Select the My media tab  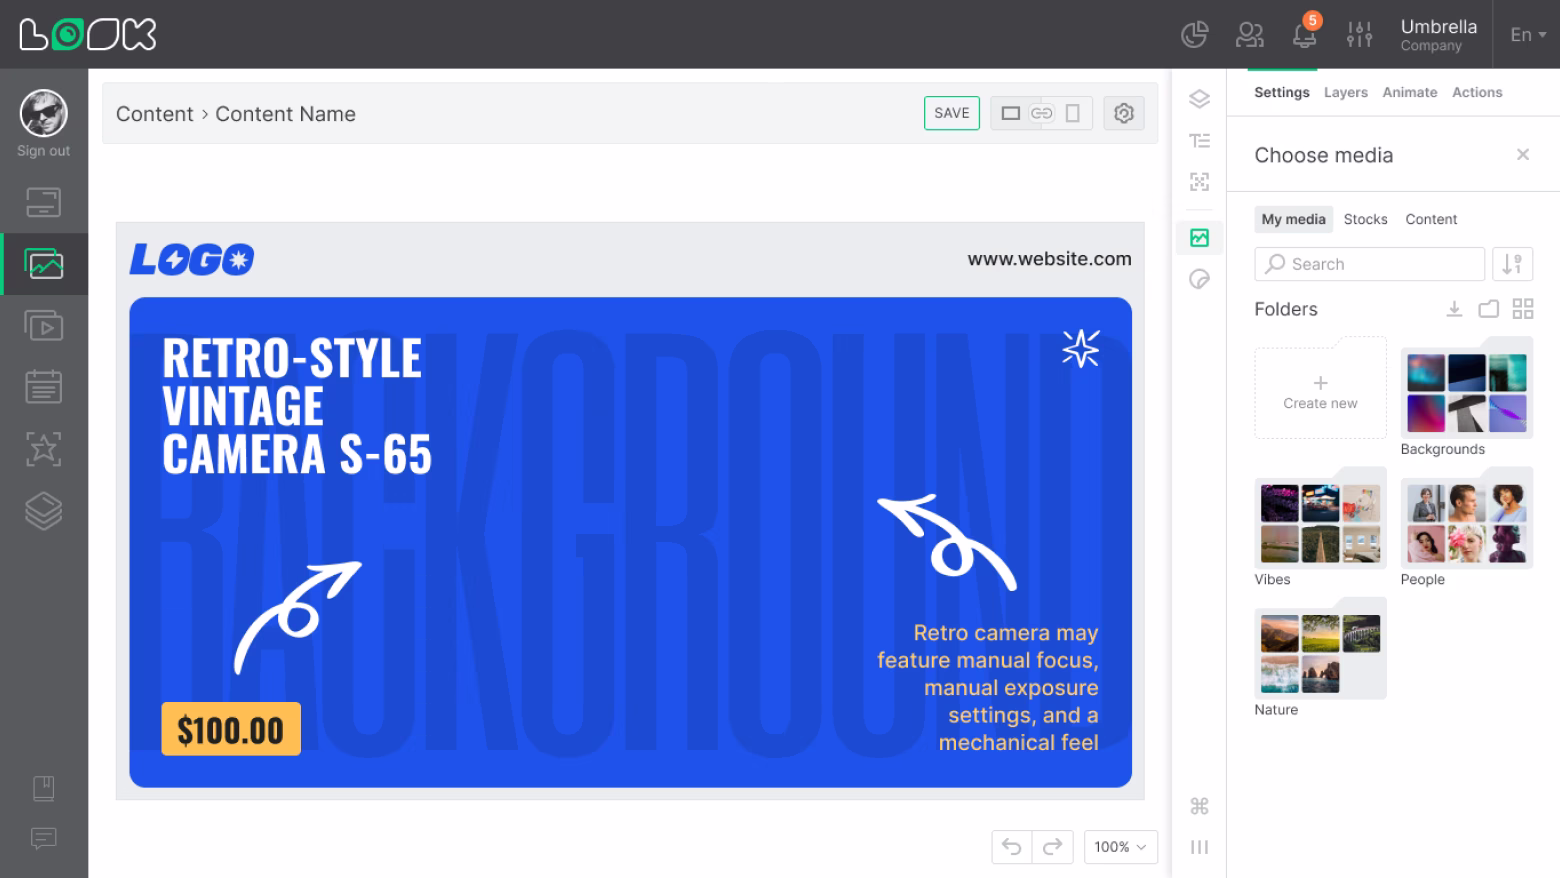point(1293,219)
